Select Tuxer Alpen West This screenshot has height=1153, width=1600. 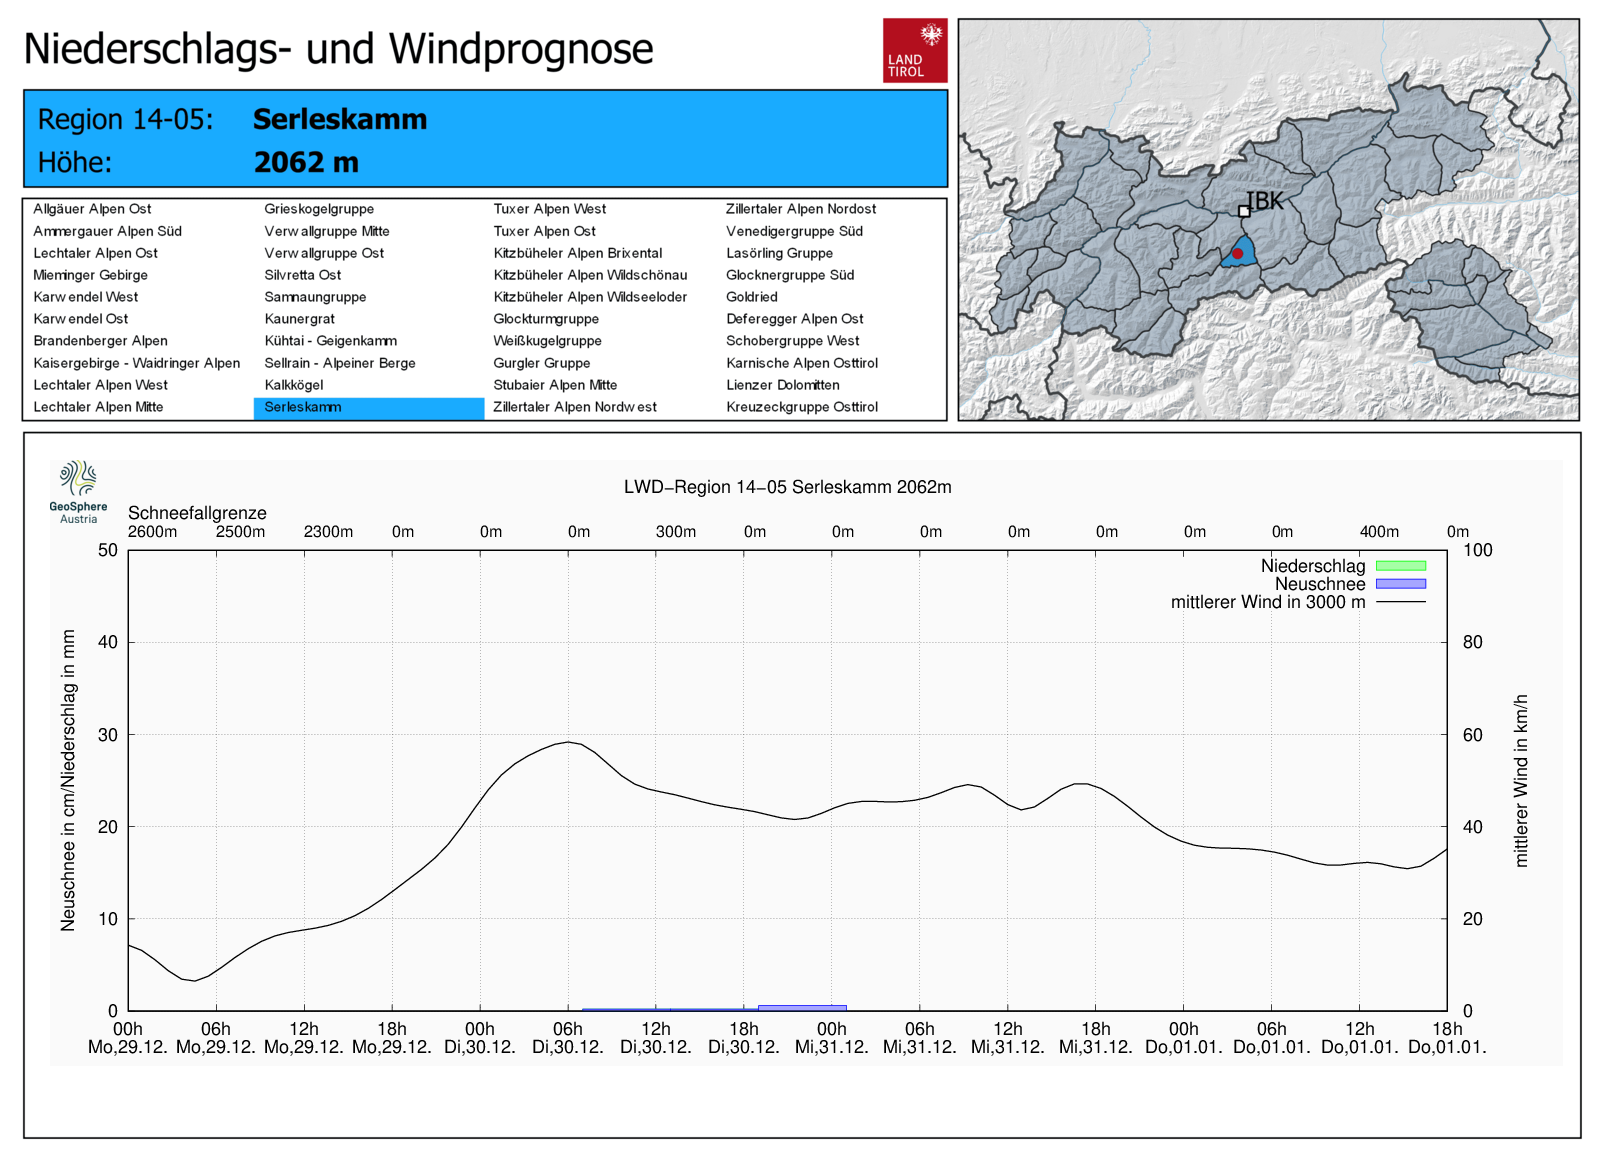coord(549,209)
